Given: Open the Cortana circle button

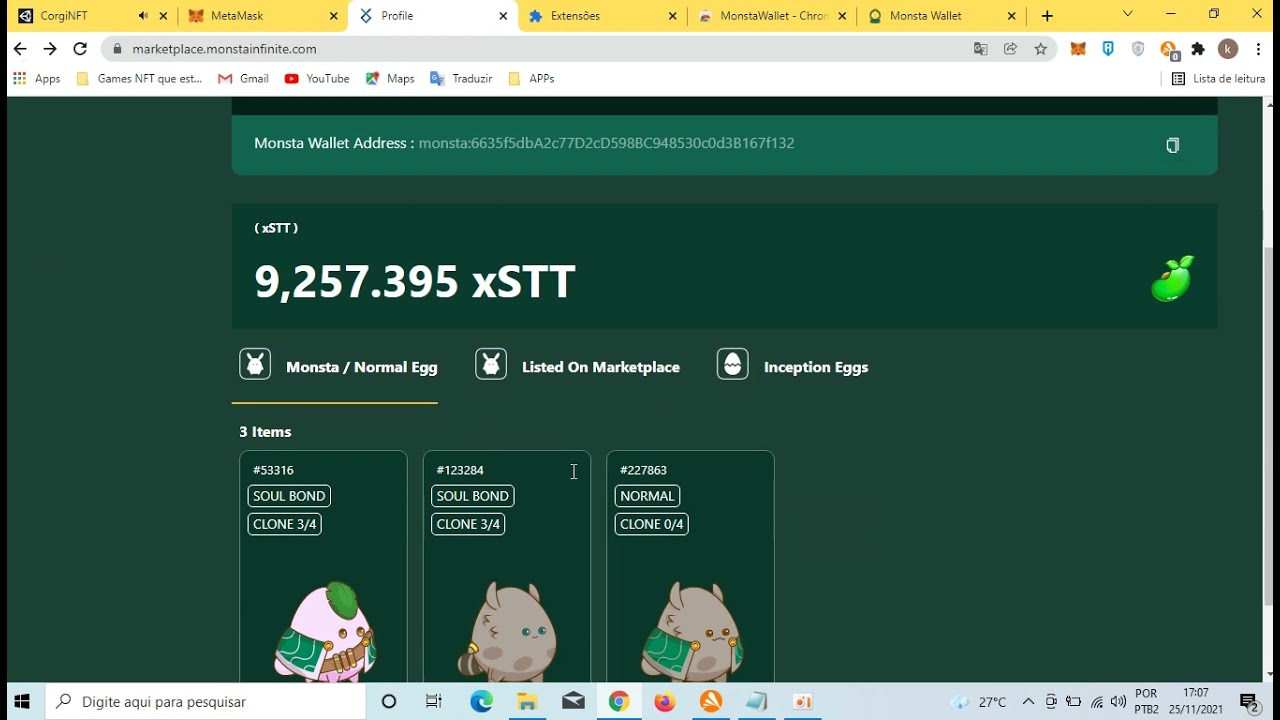Looking at the screenshot, I should tap(389, 702).
